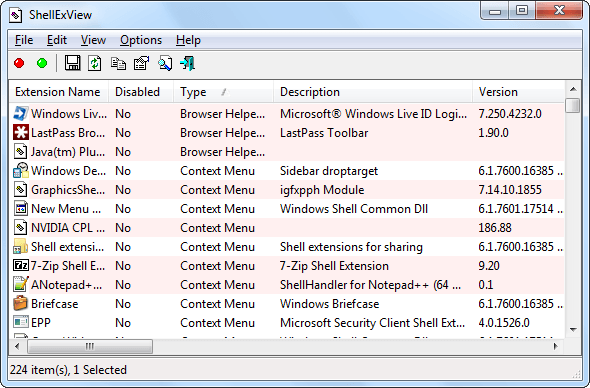Click the GraphicsShe... row icon
Screen dimensions: 590x388
[21, 190]
